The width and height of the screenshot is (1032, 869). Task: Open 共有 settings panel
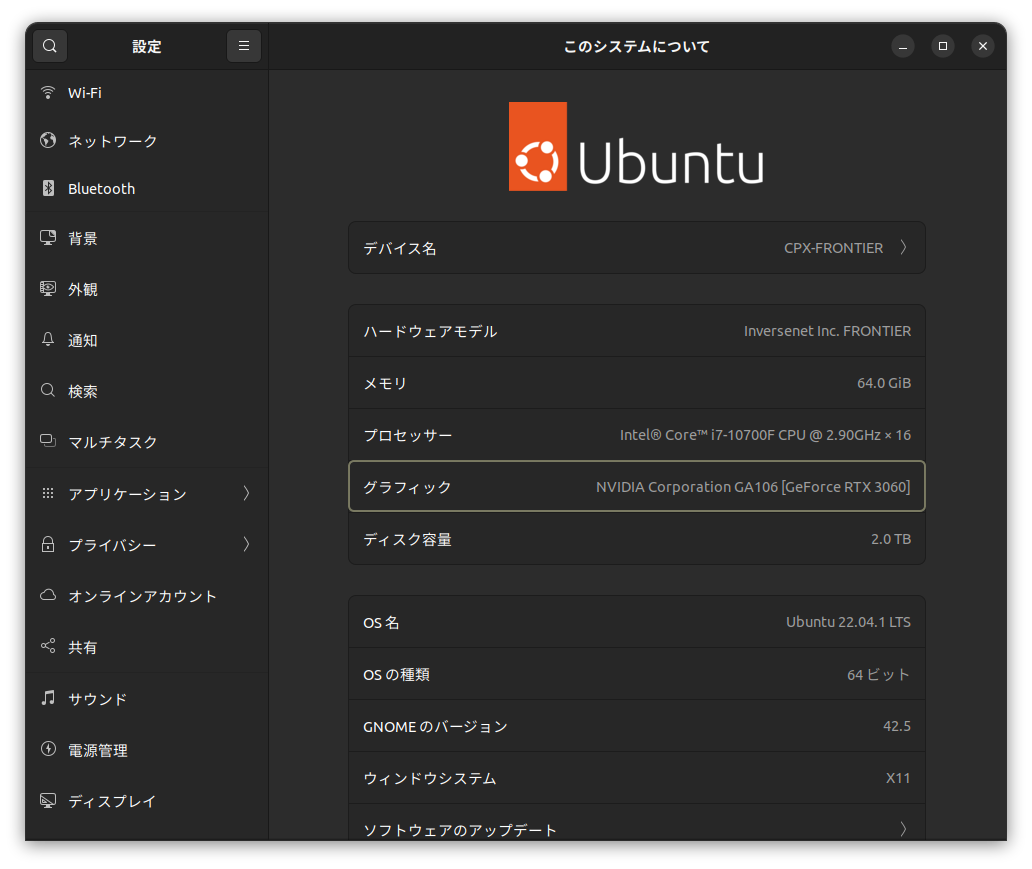147,647
